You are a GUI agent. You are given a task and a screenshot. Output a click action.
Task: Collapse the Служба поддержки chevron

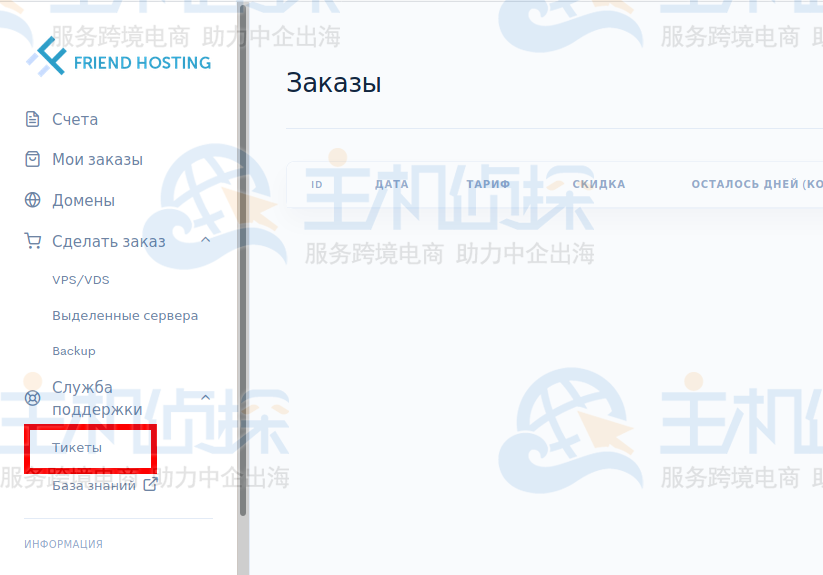(206, 397)
